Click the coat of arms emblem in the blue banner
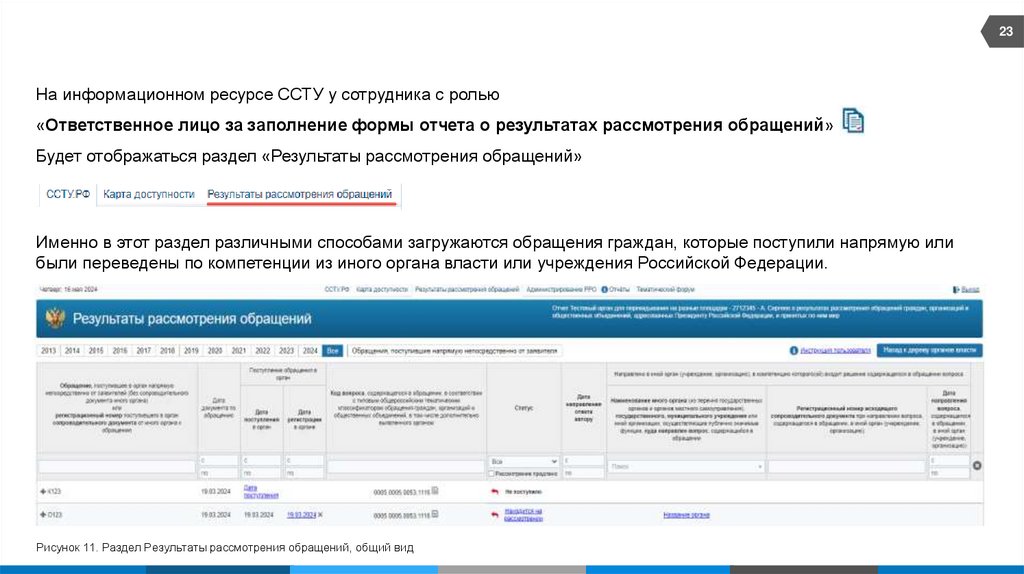Image resolution: width=1024 pixels, height=574 pixels. [x=55, y=319]
